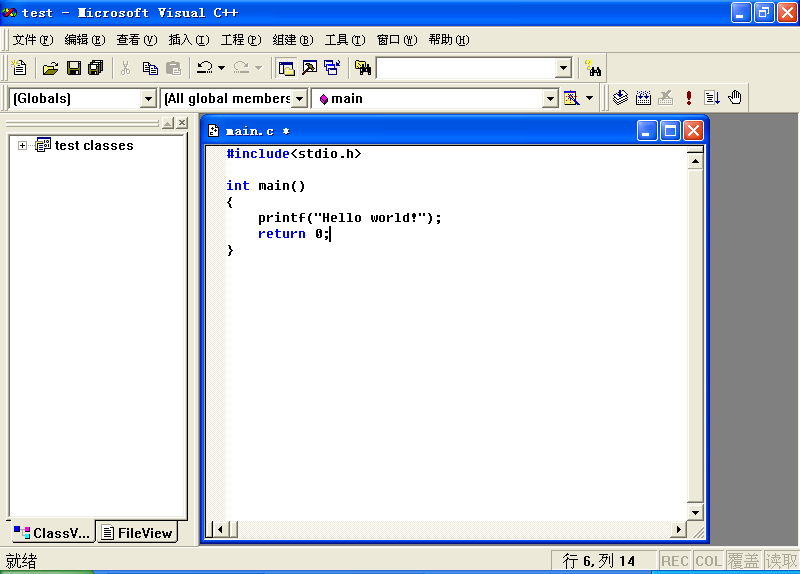Open file with folder icon
This screenshot has width=800, height=574.
[51, 68]
